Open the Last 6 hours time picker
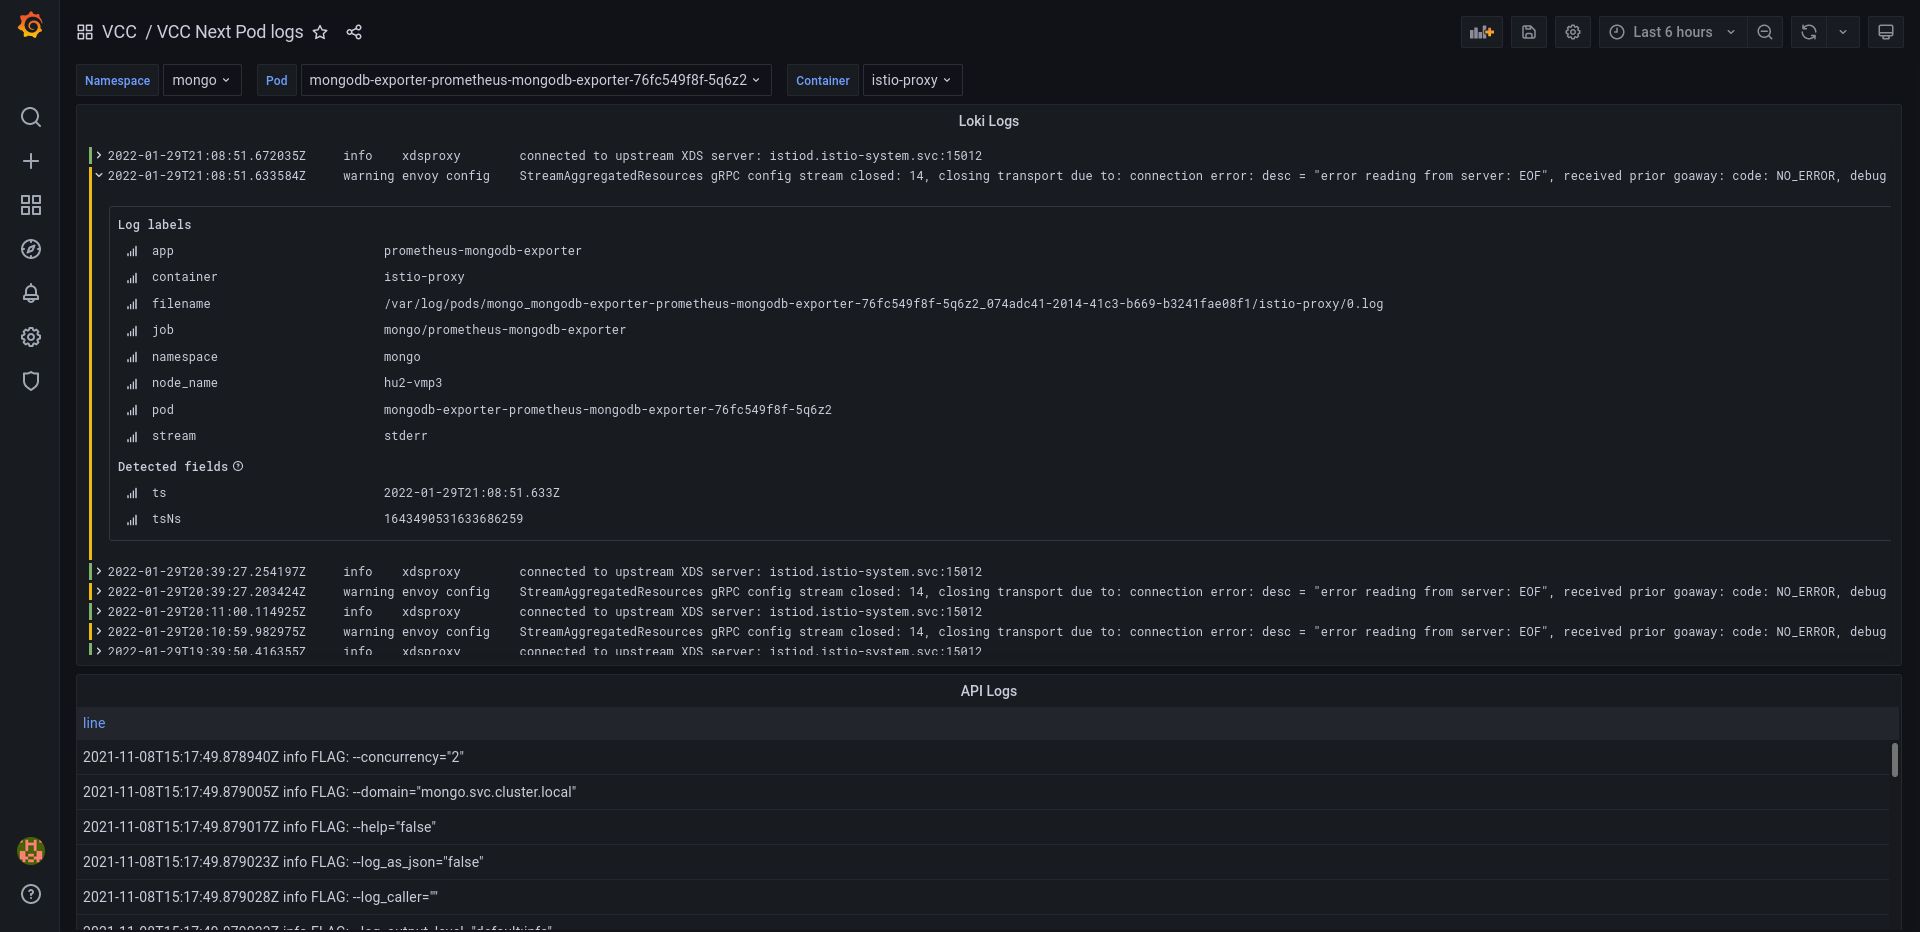Image resolution: width=1920 pixels, height=932 pixels. coord(1673,32)
